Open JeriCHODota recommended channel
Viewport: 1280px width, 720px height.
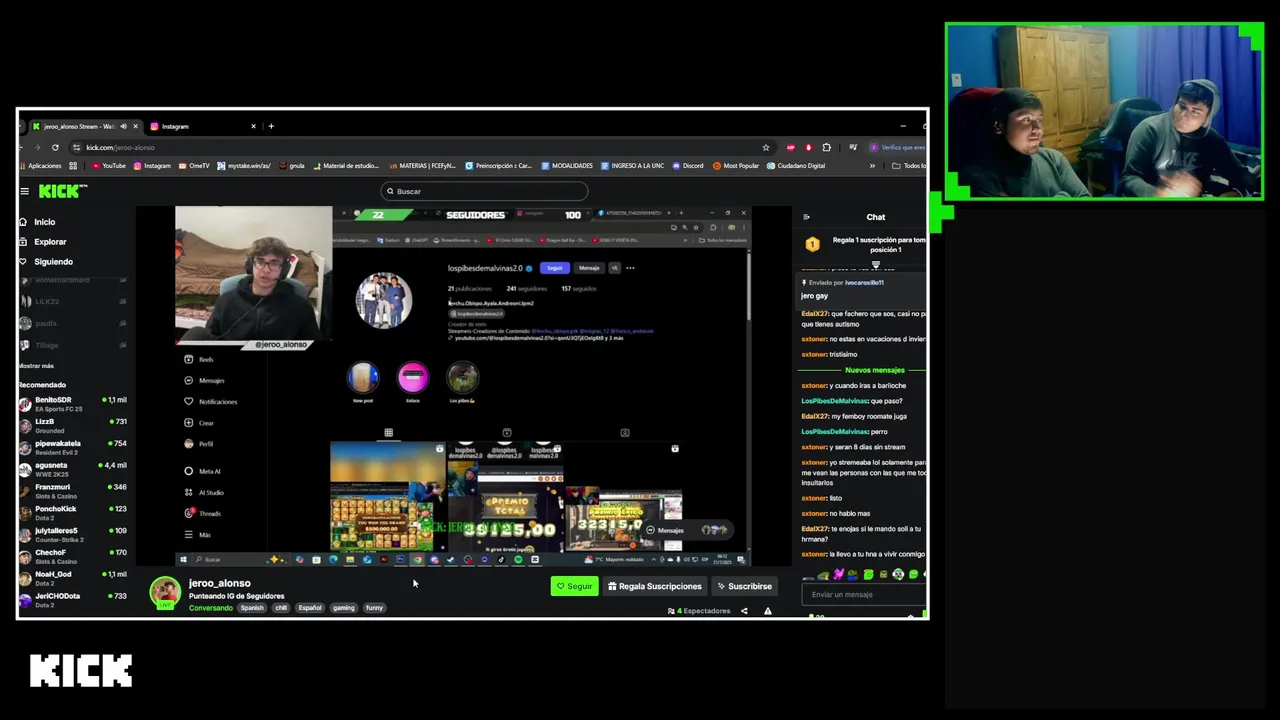pyautogui.click(x=72, y=600)
